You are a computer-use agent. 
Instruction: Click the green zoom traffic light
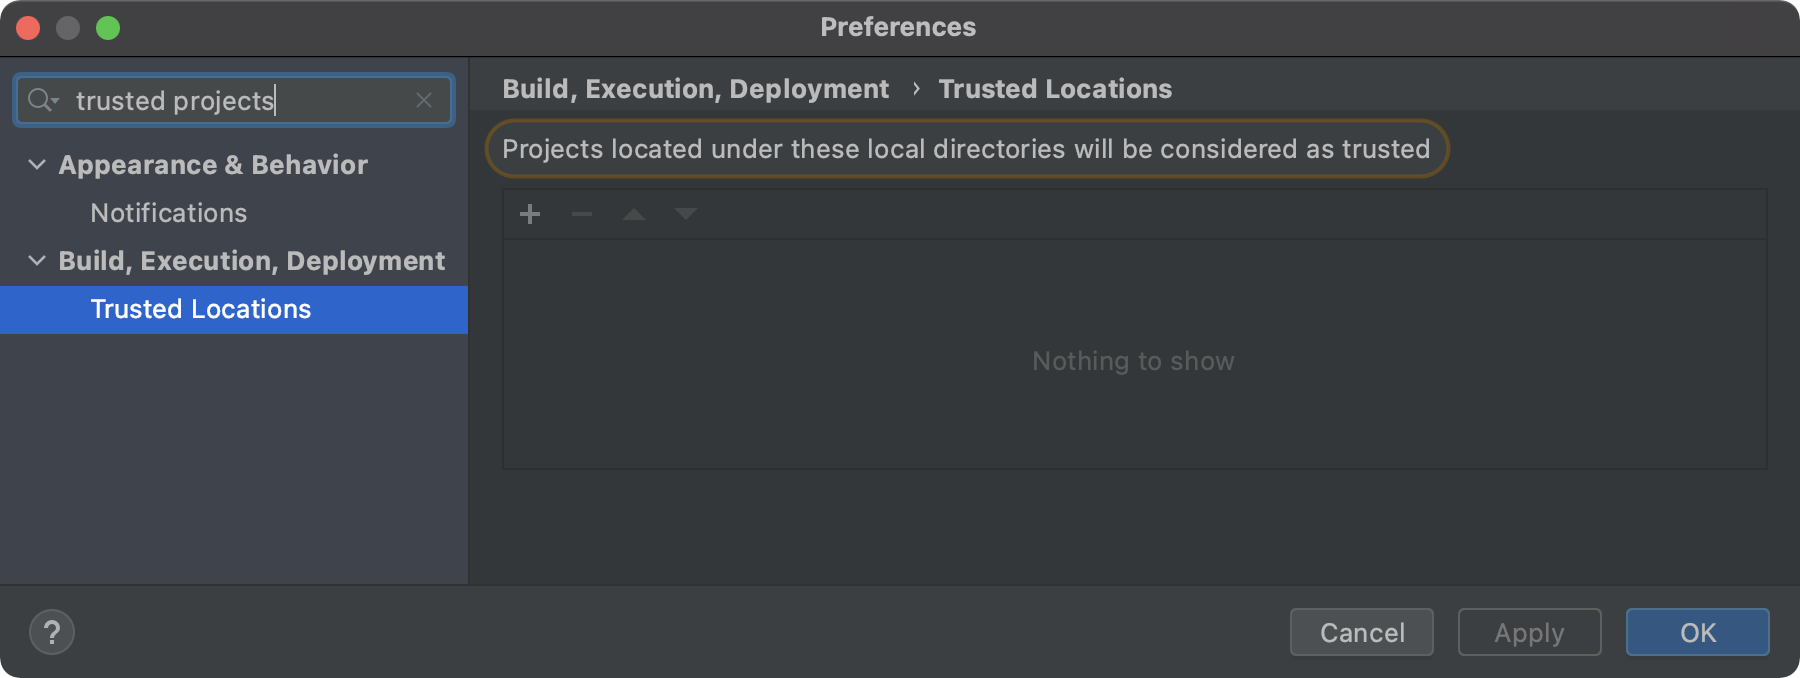(107, 27)
